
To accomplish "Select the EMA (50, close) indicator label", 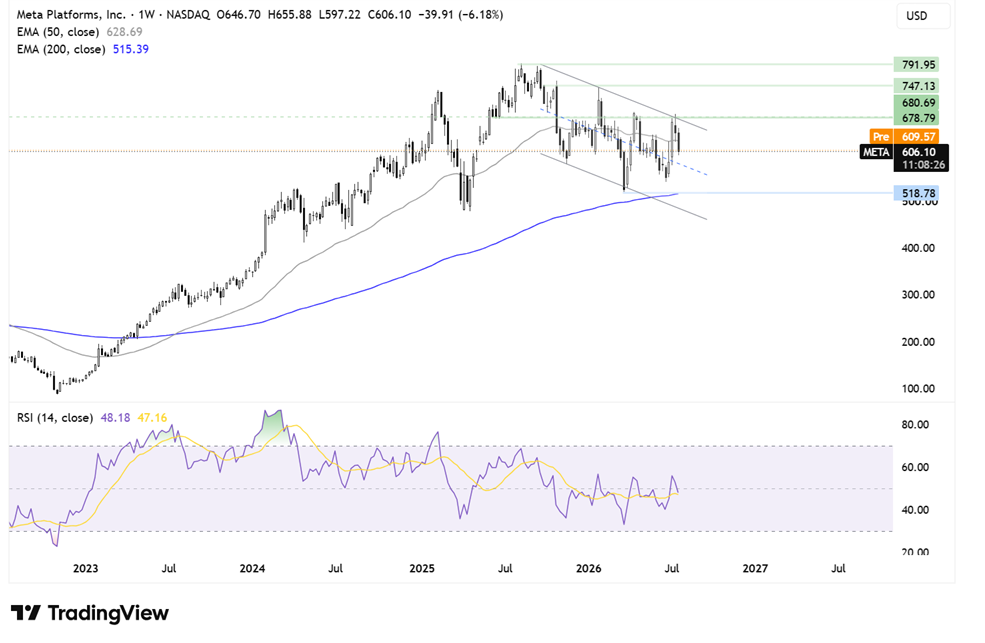I will click(x=58, y=32).
